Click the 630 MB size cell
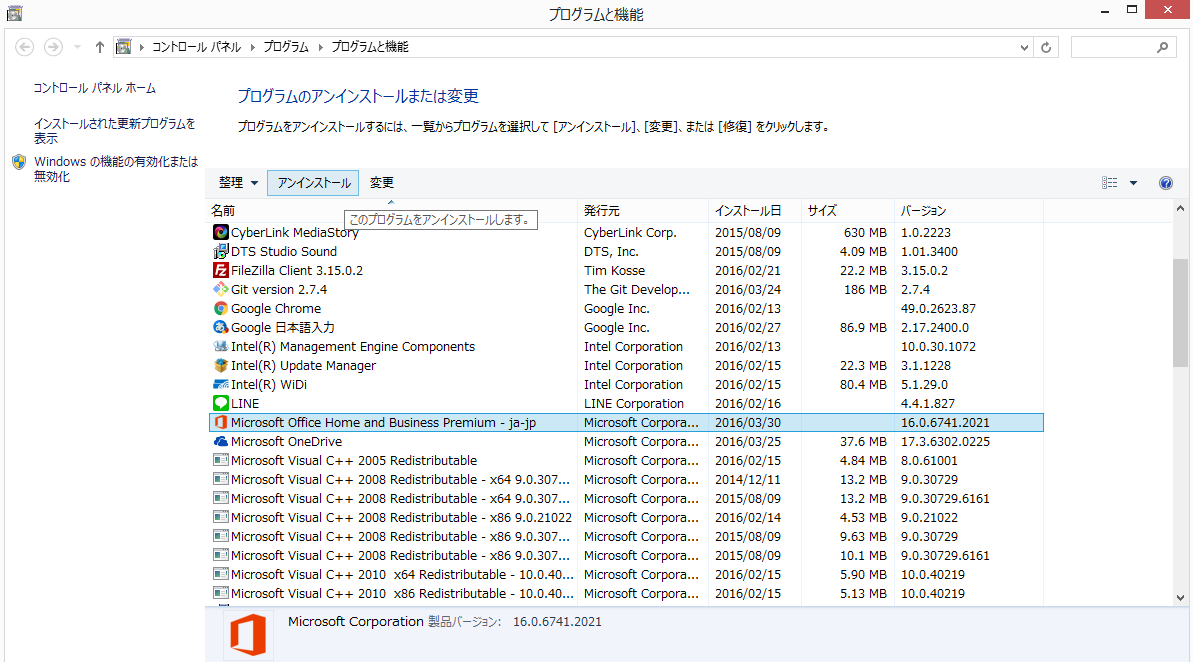The height and width of the screenshot is (662, 1193). (865, 232)
